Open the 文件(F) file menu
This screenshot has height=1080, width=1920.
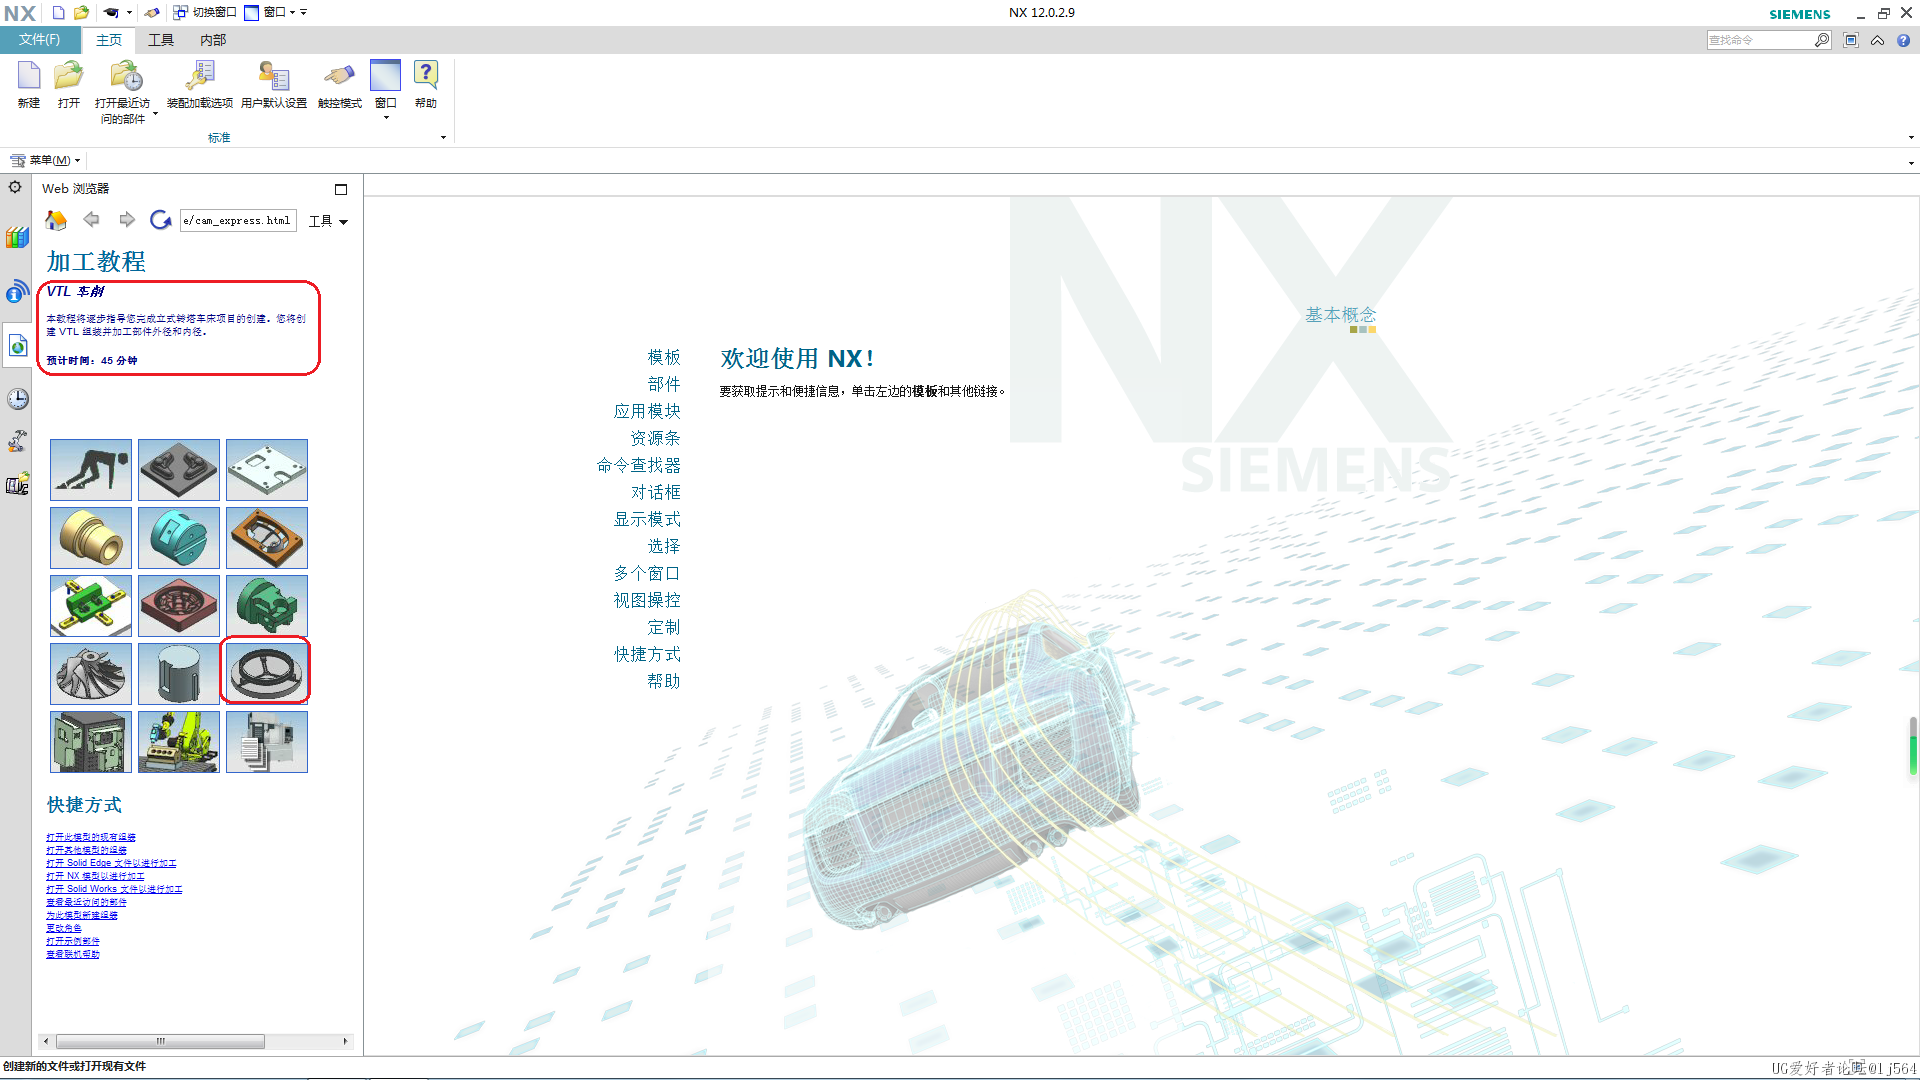pos(39,40)
